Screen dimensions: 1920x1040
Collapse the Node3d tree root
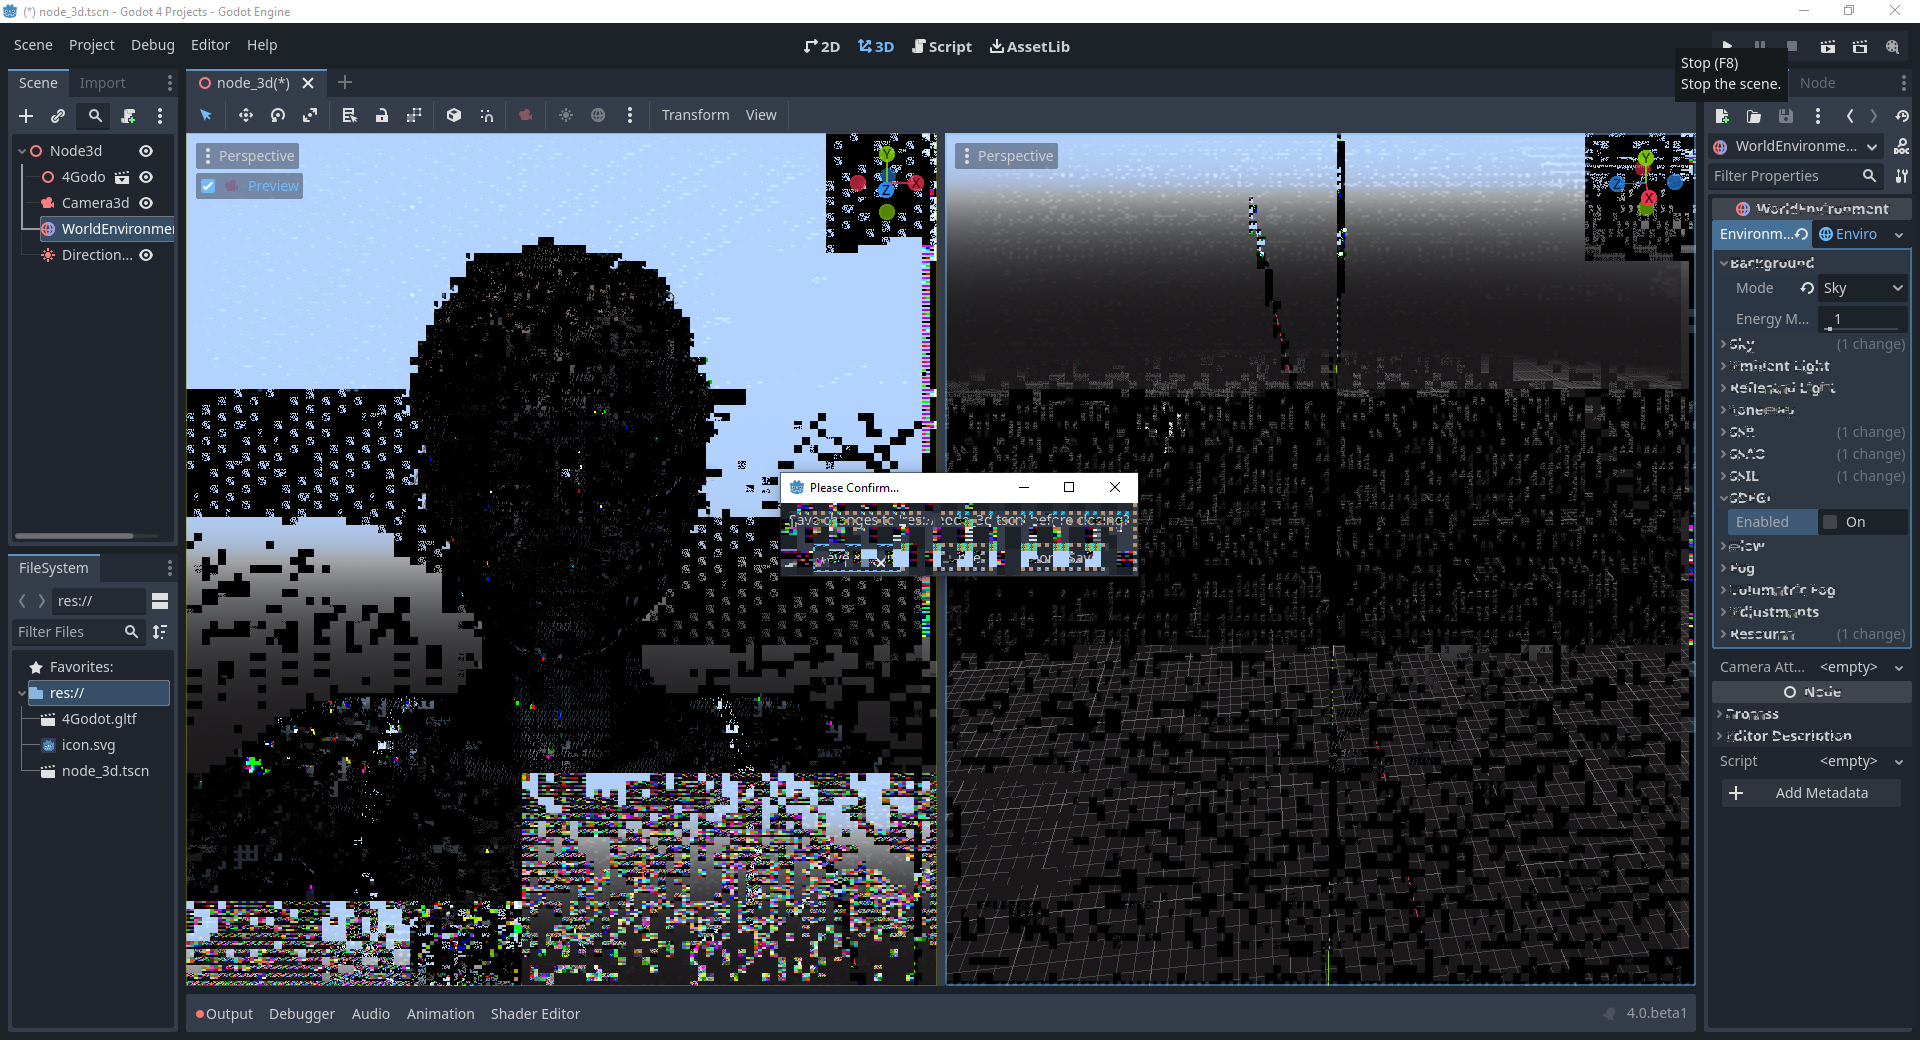click(22, 151)
